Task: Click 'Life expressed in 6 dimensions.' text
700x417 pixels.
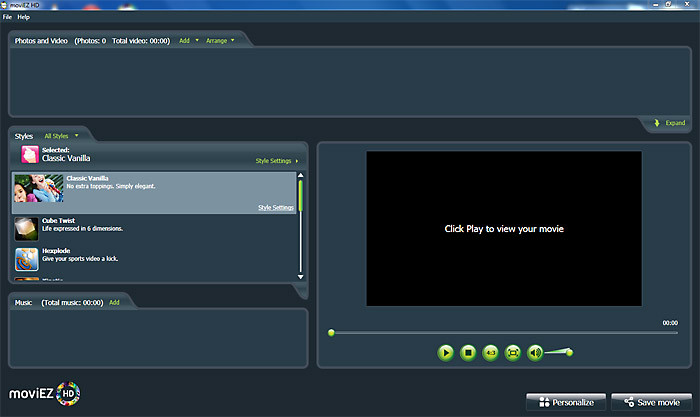Action: coord(82,229)
